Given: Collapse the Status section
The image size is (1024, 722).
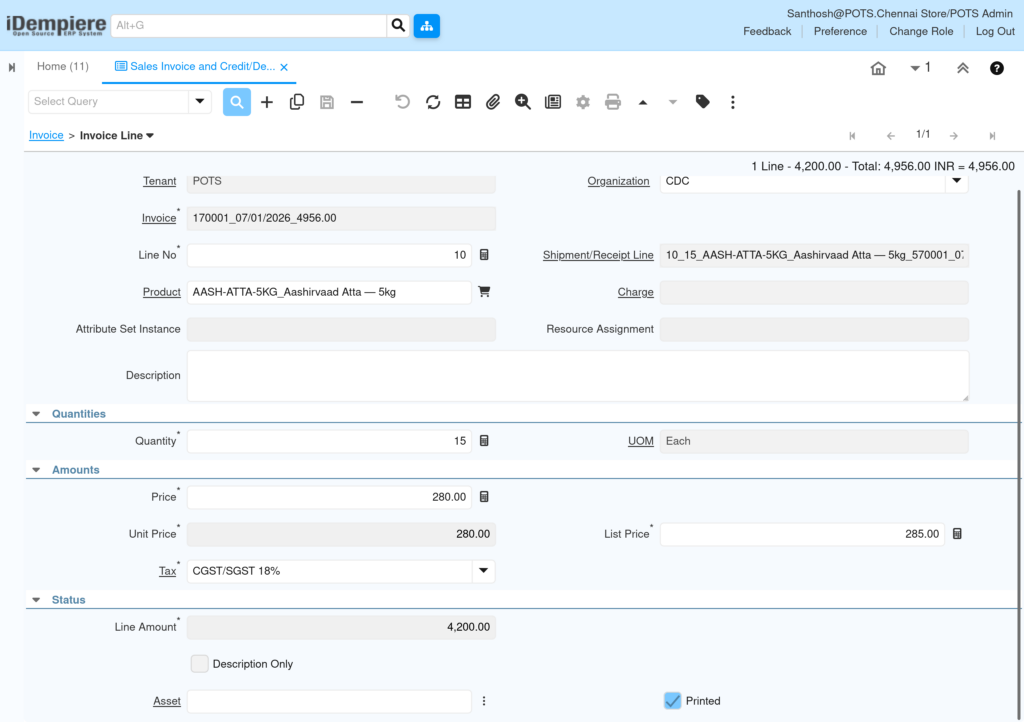Looking at the screenshot, I should 36,600.
